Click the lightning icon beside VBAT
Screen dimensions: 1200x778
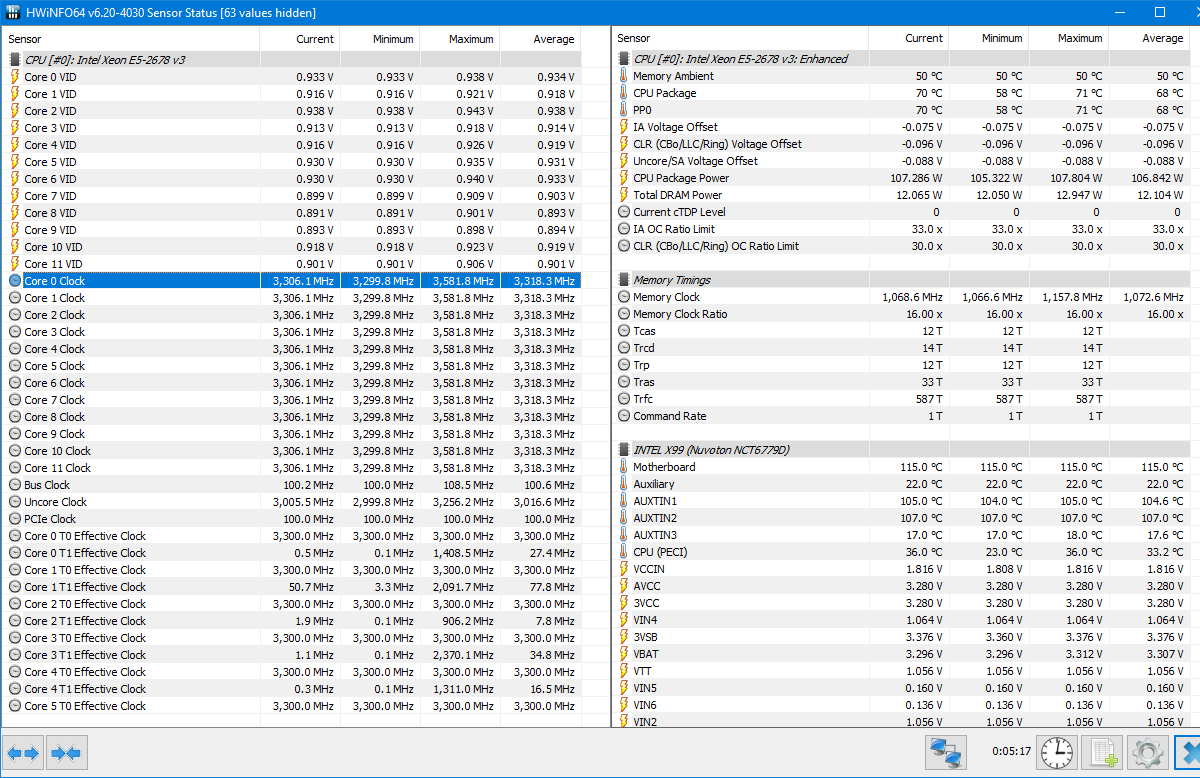coord(624,654)
